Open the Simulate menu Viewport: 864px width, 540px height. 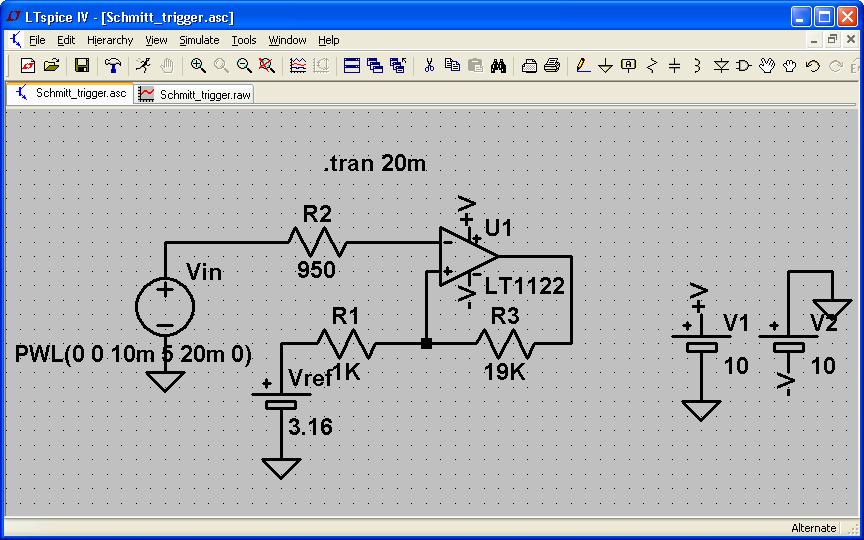tap(199, 40)
